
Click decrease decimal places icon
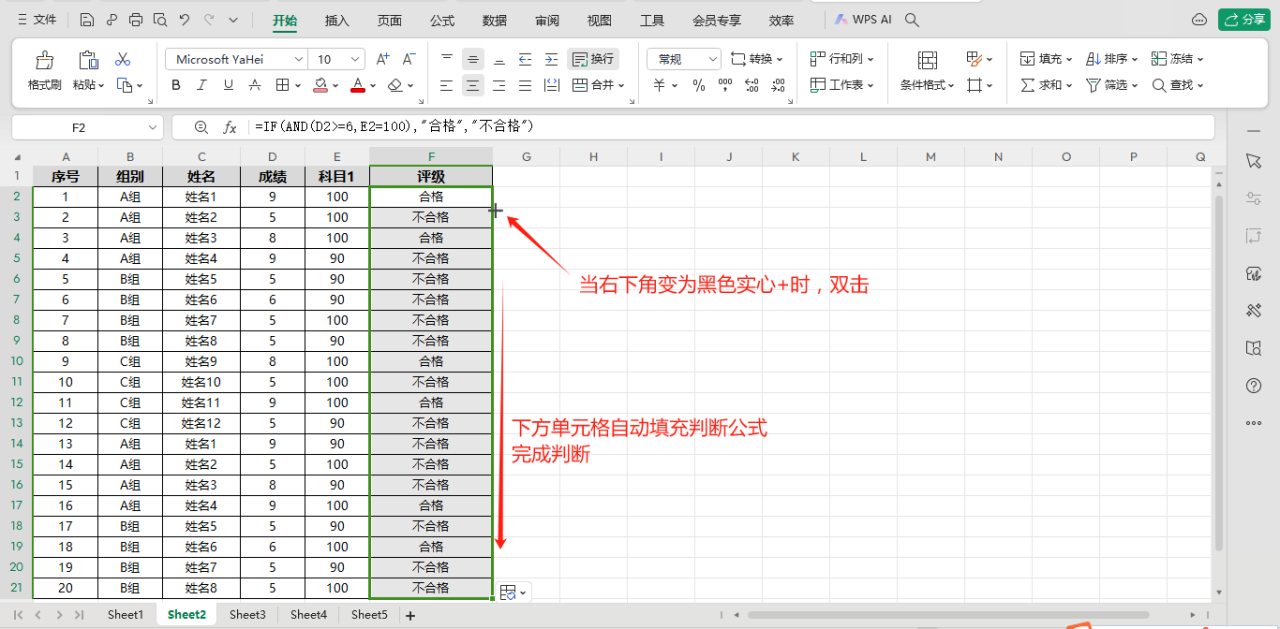pyautogui.click(x=779, y=85)
